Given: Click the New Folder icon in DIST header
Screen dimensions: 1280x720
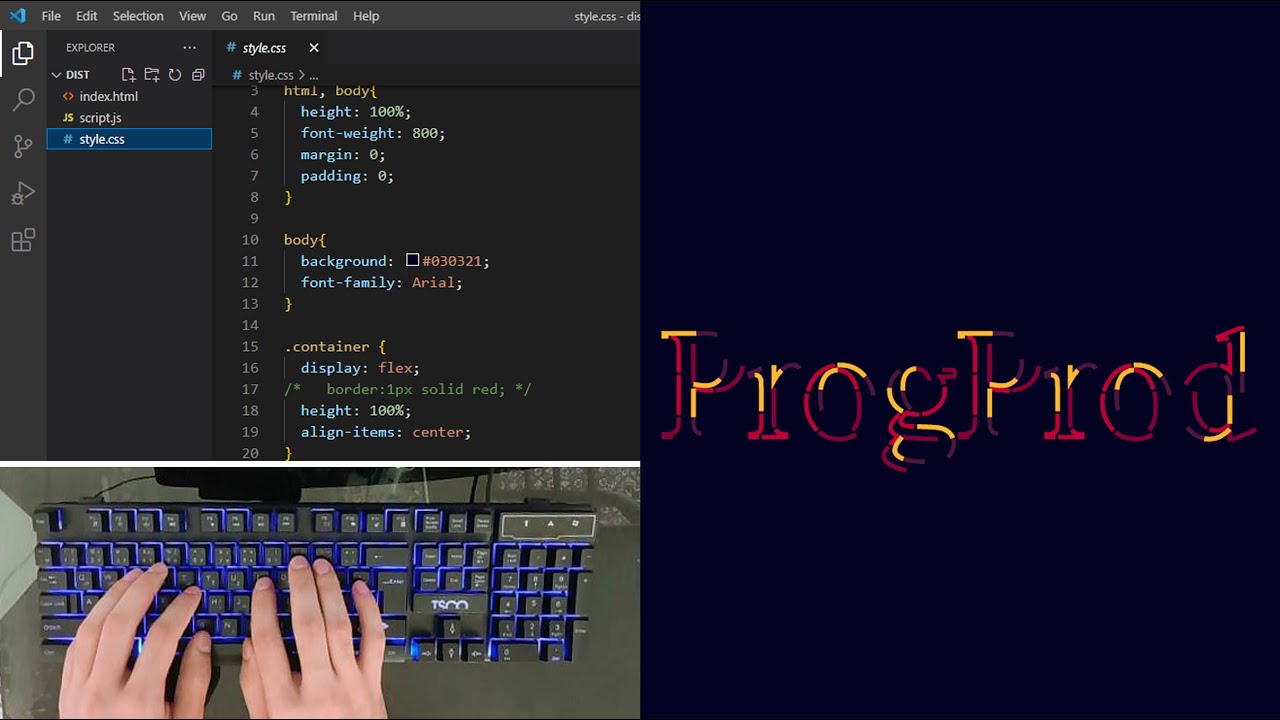Looking at the screenshot, I should 151,75.
